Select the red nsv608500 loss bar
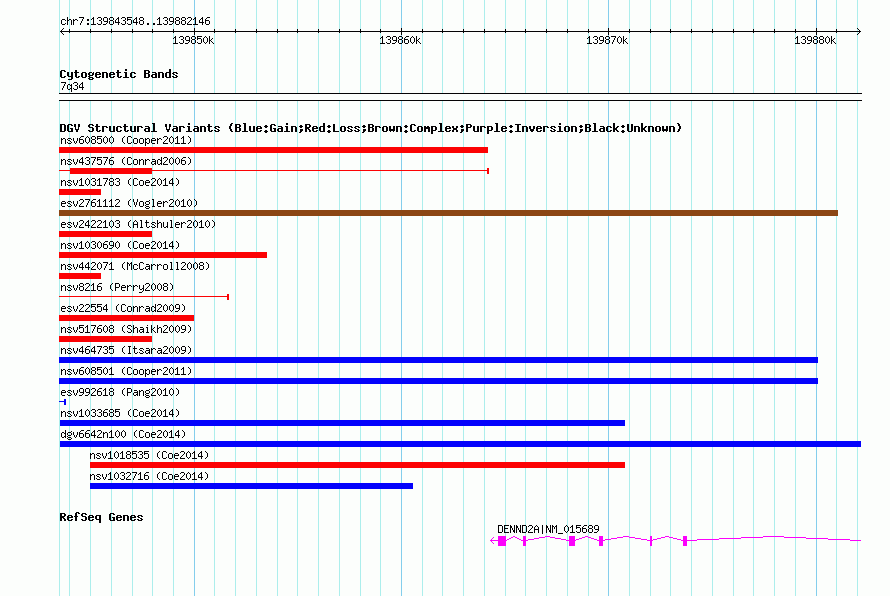This screenshot has height=596, width=890. click(x=274, y=150)
